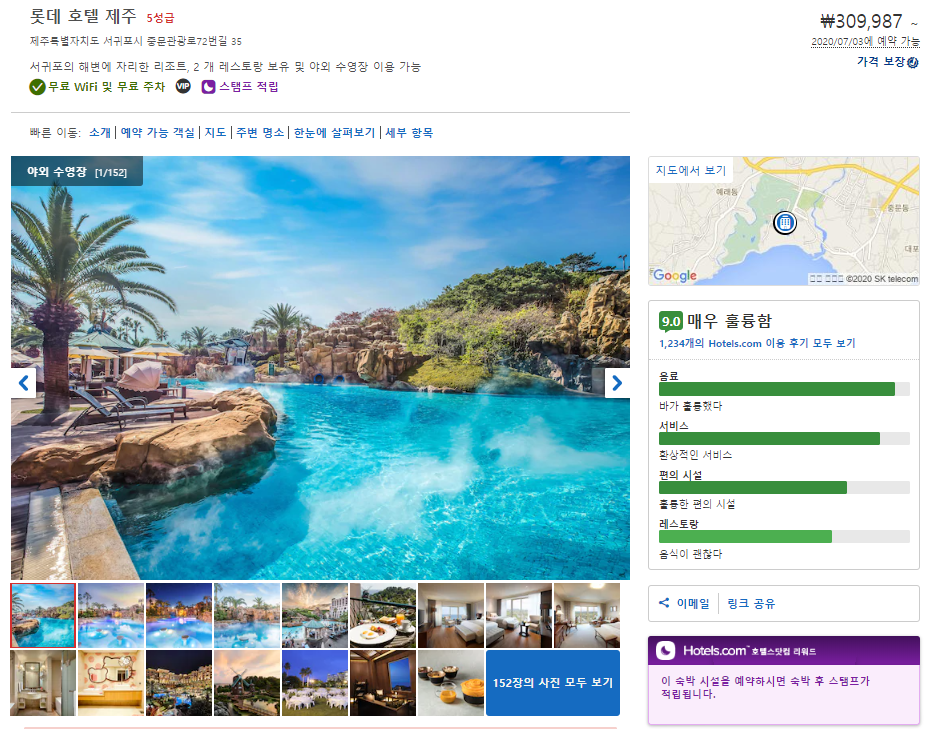
Task: Jump to the 소개 section
Action: [100, 133]
